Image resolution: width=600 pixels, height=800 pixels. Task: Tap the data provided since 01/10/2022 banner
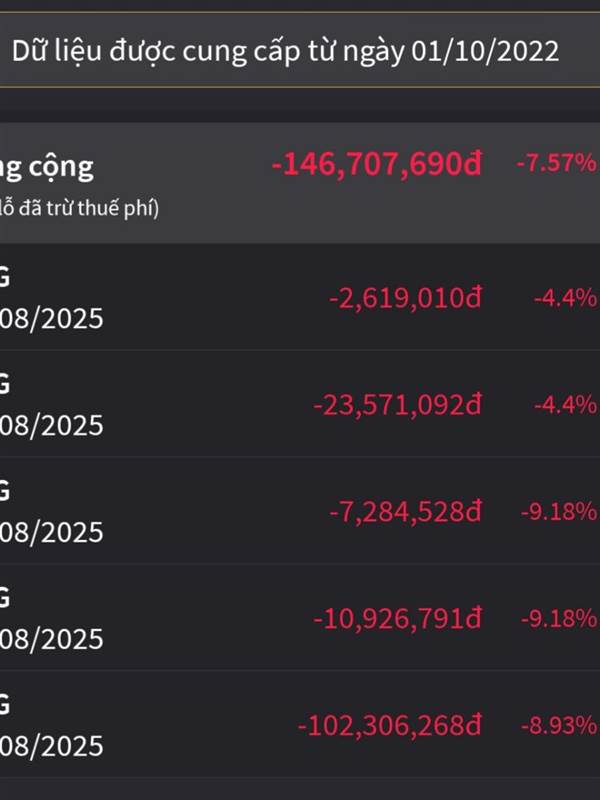(x=300, y=50)
